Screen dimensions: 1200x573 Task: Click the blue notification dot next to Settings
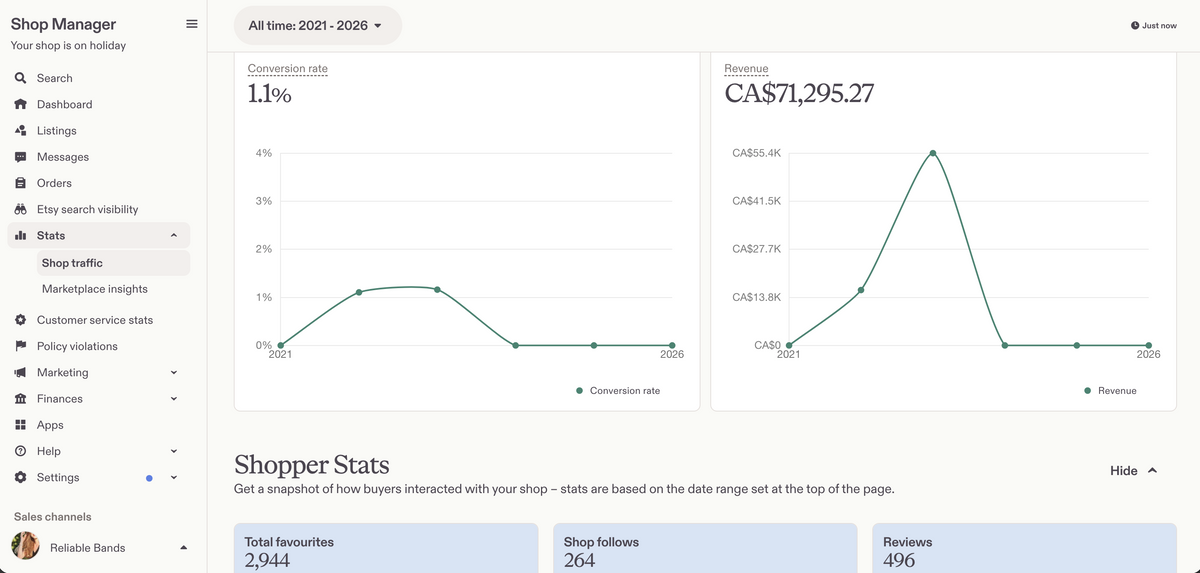(149, 478)
